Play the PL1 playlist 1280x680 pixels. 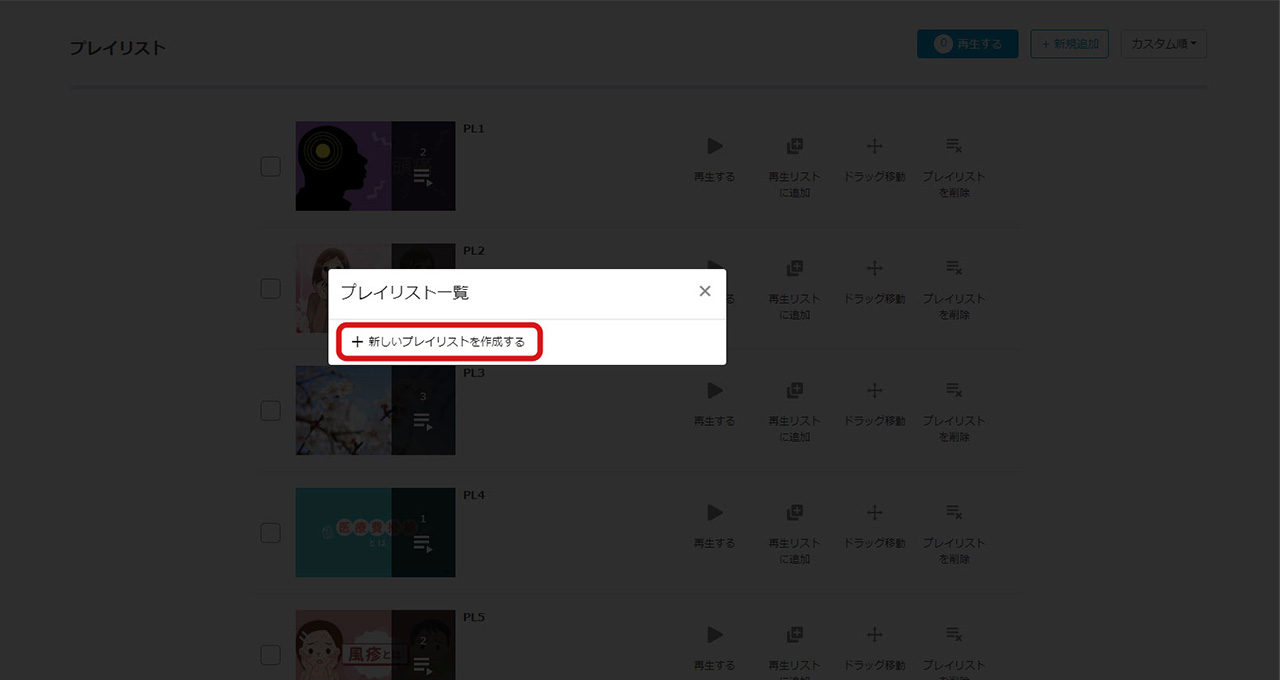pos(714,159)
